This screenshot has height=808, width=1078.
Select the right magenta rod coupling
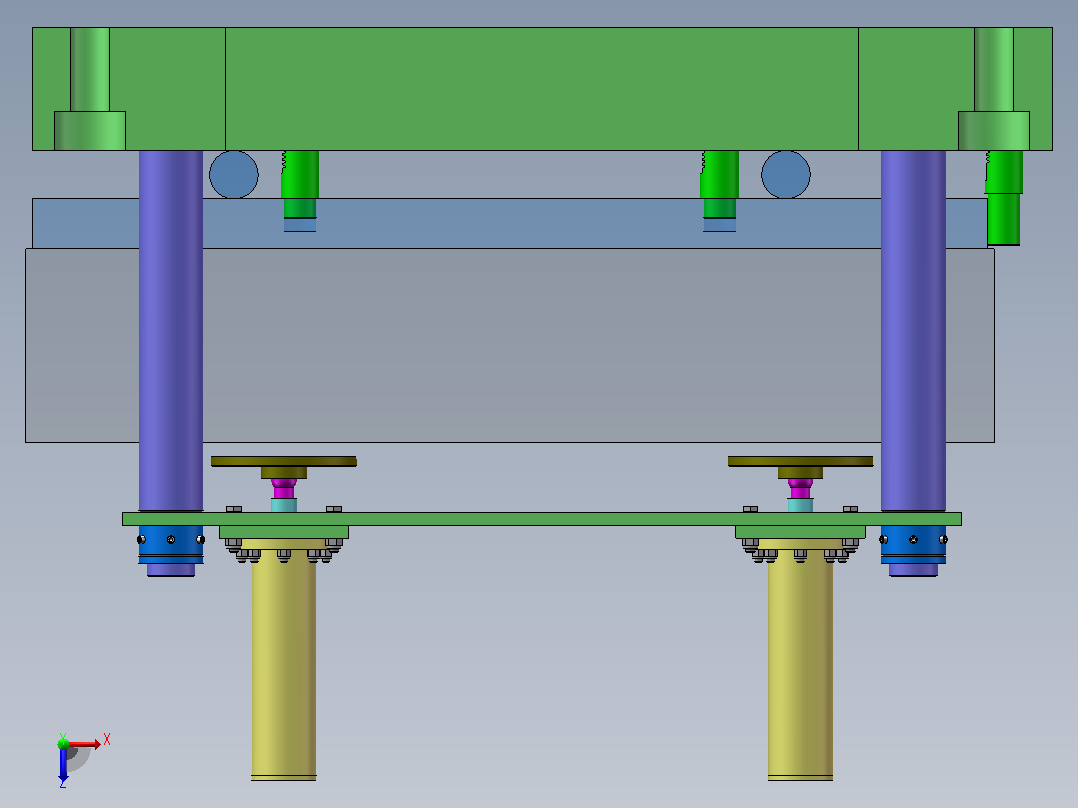tap(800, 488)
